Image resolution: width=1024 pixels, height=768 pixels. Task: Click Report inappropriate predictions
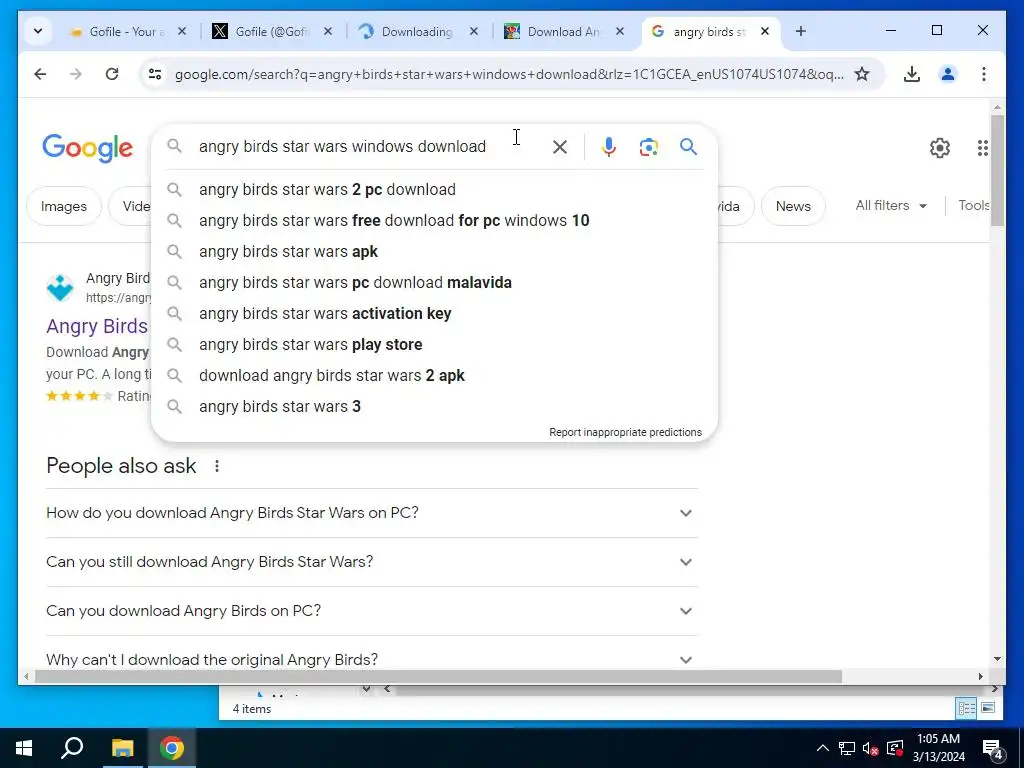tap(625, 432)
